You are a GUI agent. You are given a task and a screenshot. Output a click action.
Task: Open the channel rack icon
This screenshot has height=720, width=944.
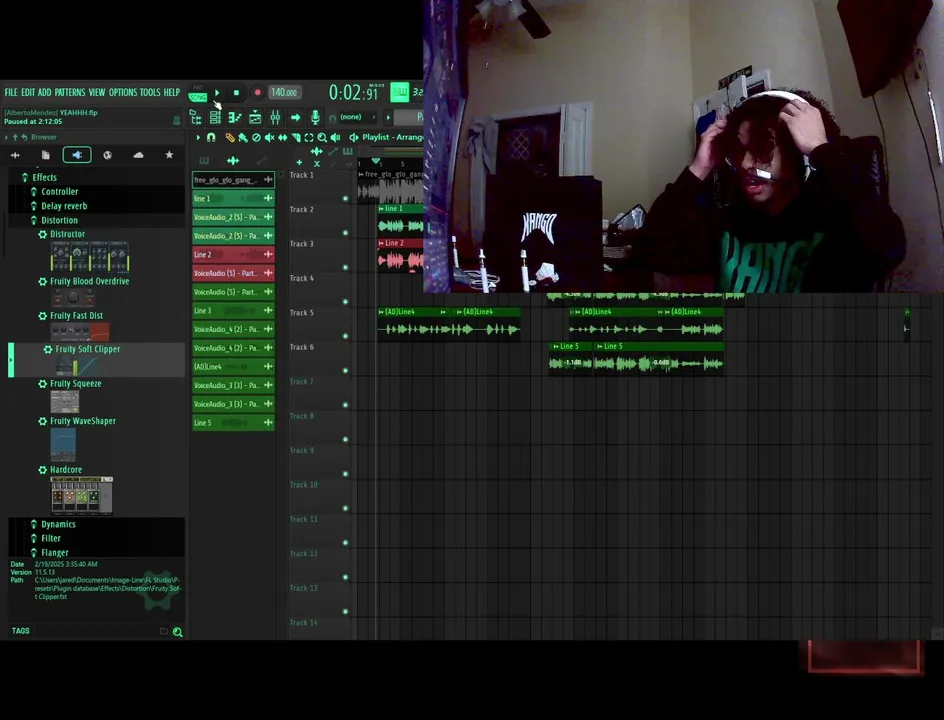[215, 117]
